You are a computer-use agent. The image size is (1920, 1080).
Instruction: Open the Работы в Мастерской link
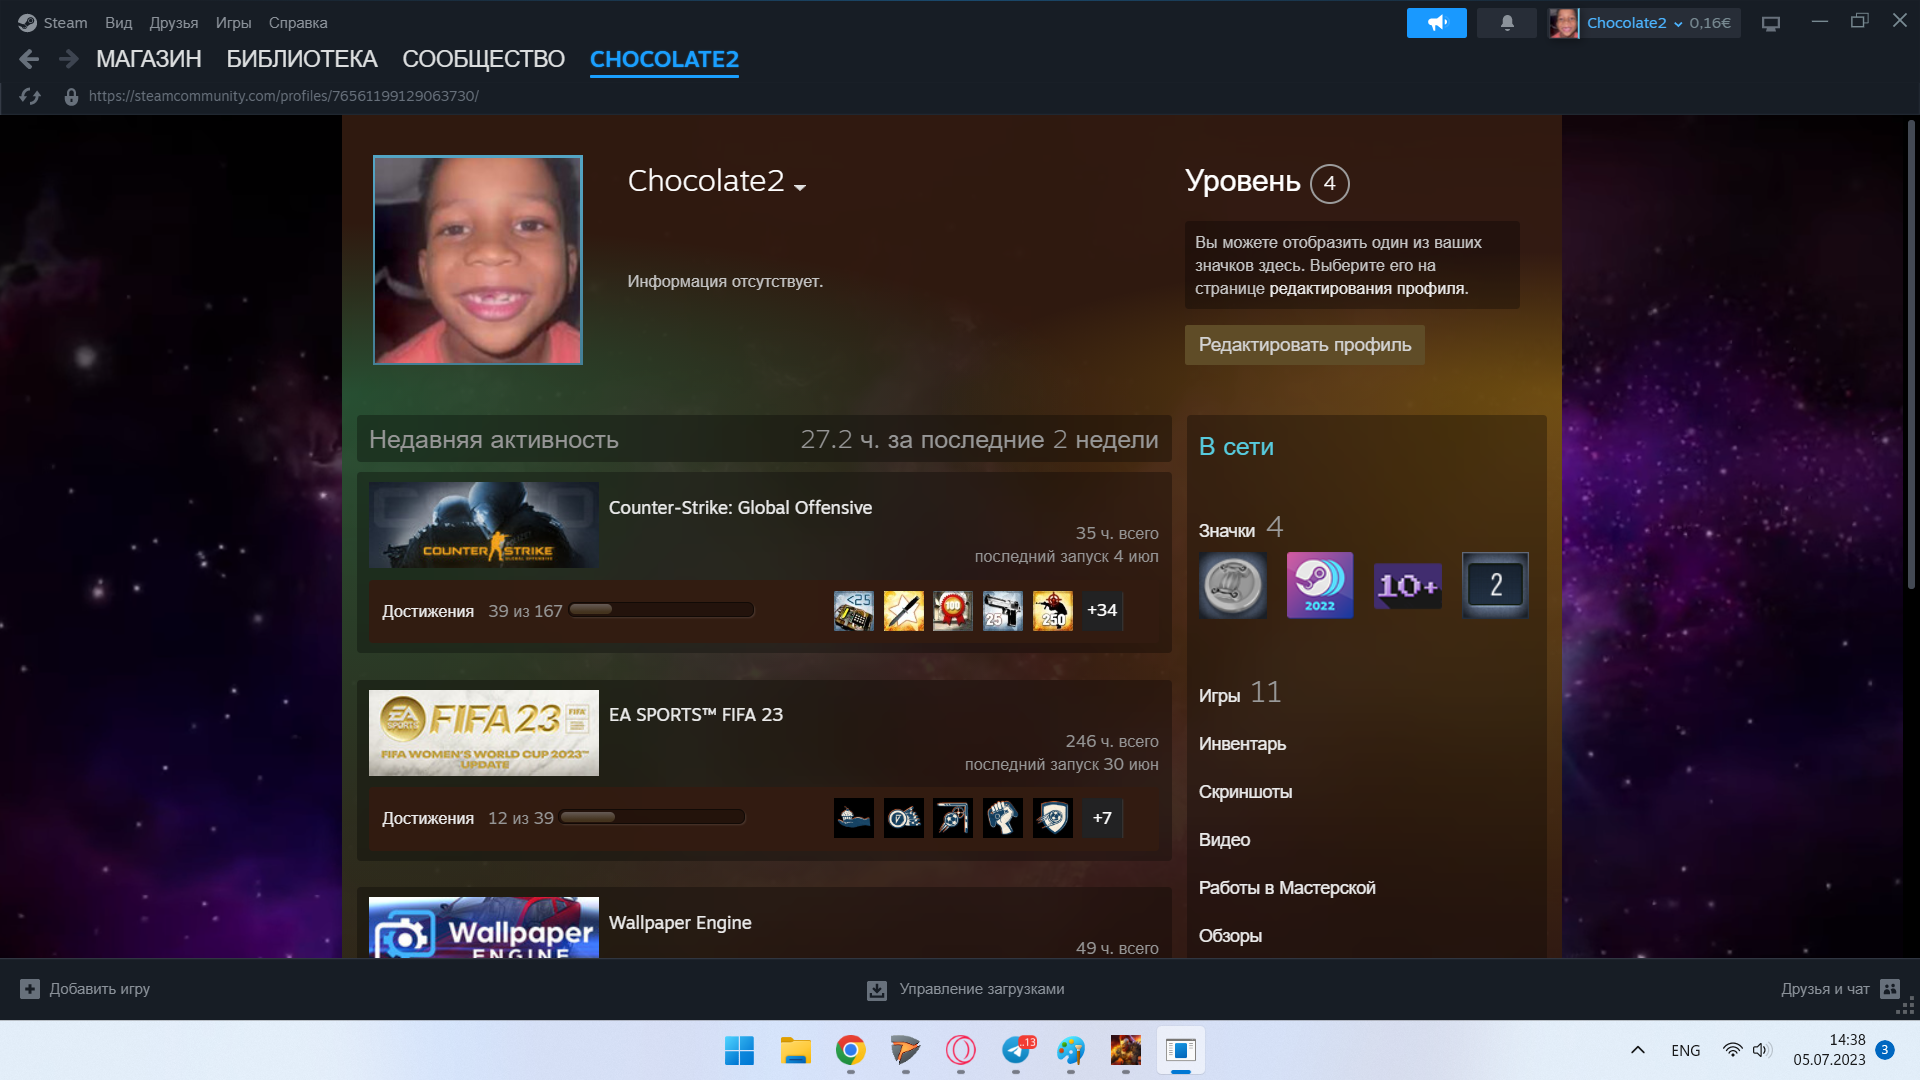pyautogui.click(x=1288, y=888)
